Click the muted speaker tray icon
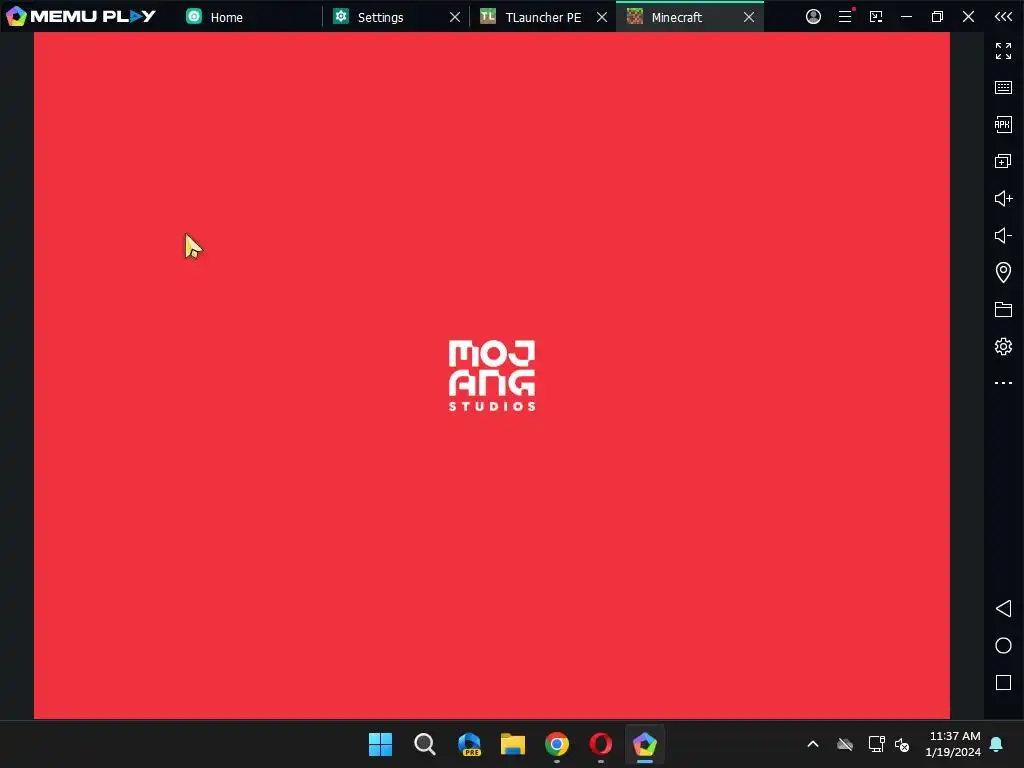The width and height of the screenshot is (1024, 768). (x=902, y=744)
